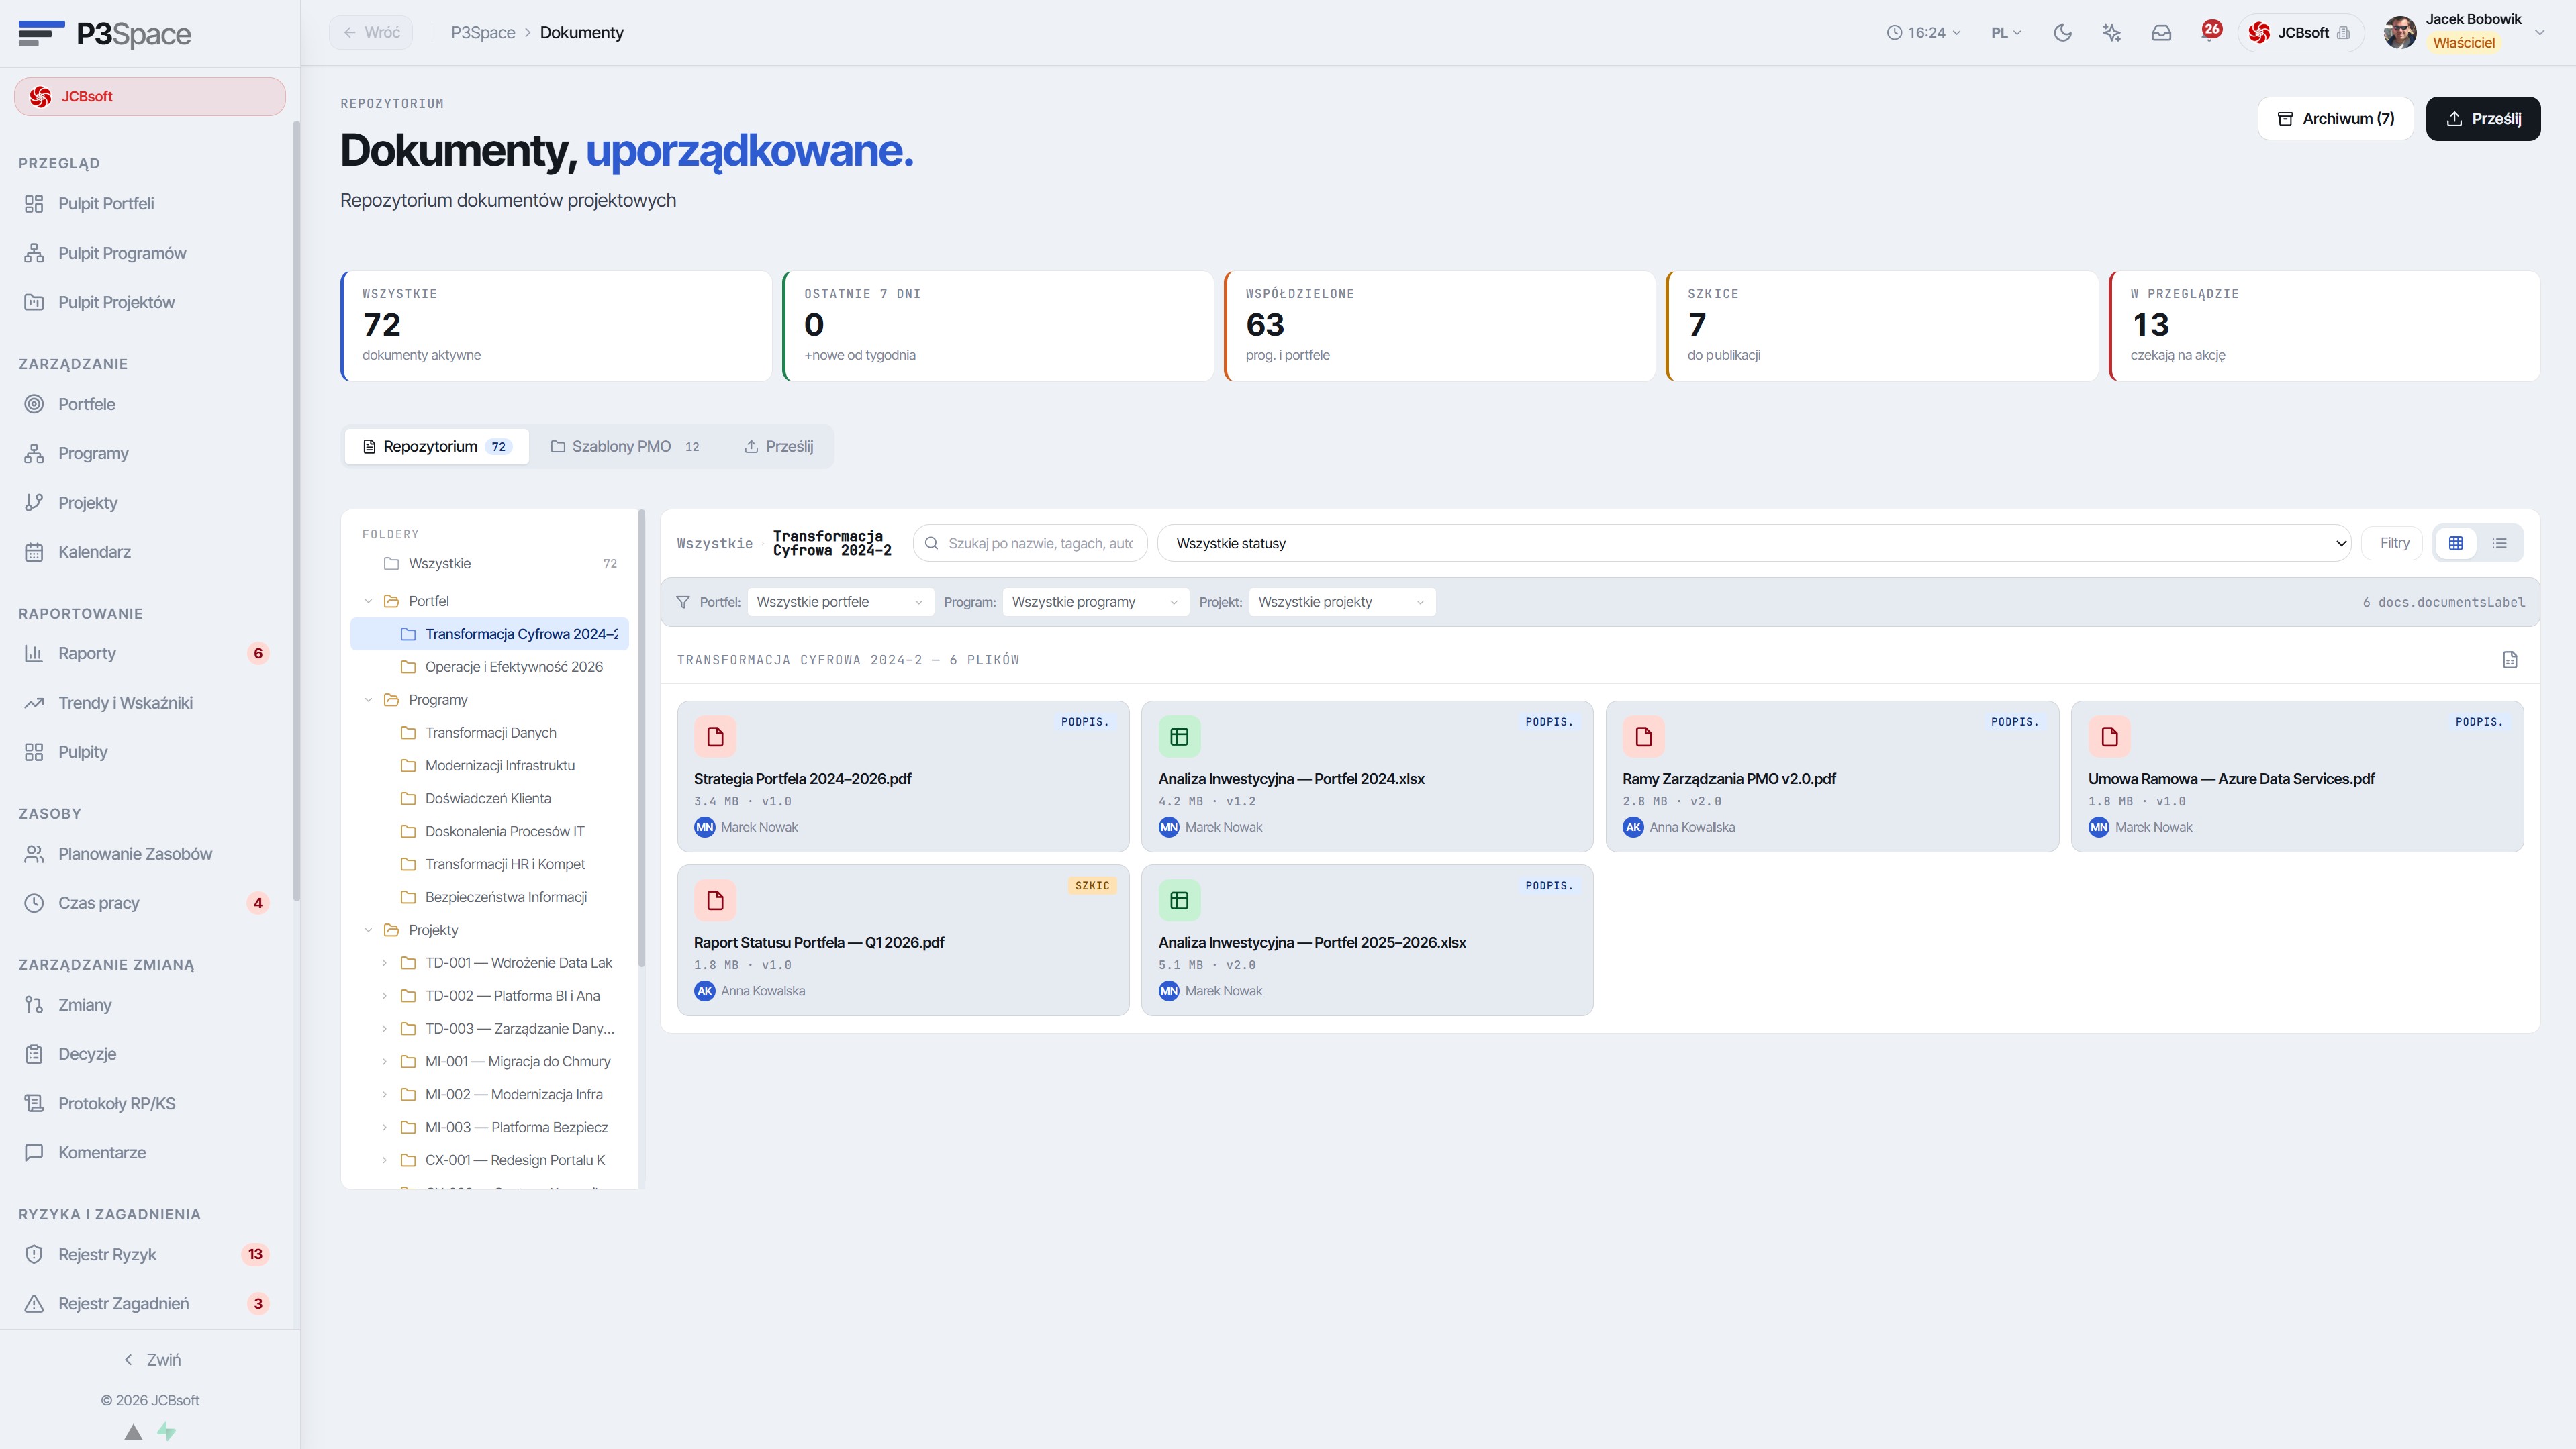Collapse sidebar with Zwiń
2576x1449 pixels.
point(152,1360)
